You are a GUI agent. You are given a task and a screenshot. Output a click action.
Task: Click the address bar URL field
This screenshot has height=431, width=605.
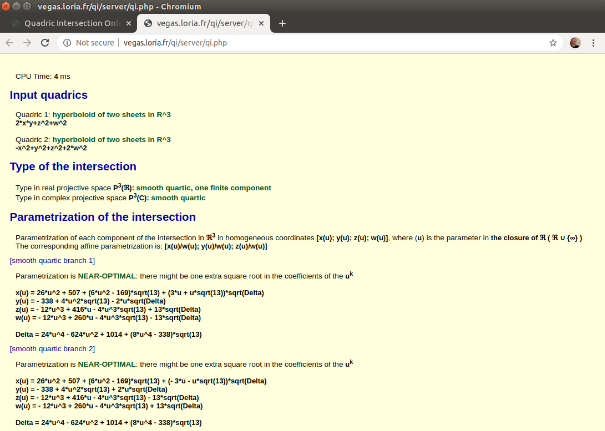coord(300,43)
